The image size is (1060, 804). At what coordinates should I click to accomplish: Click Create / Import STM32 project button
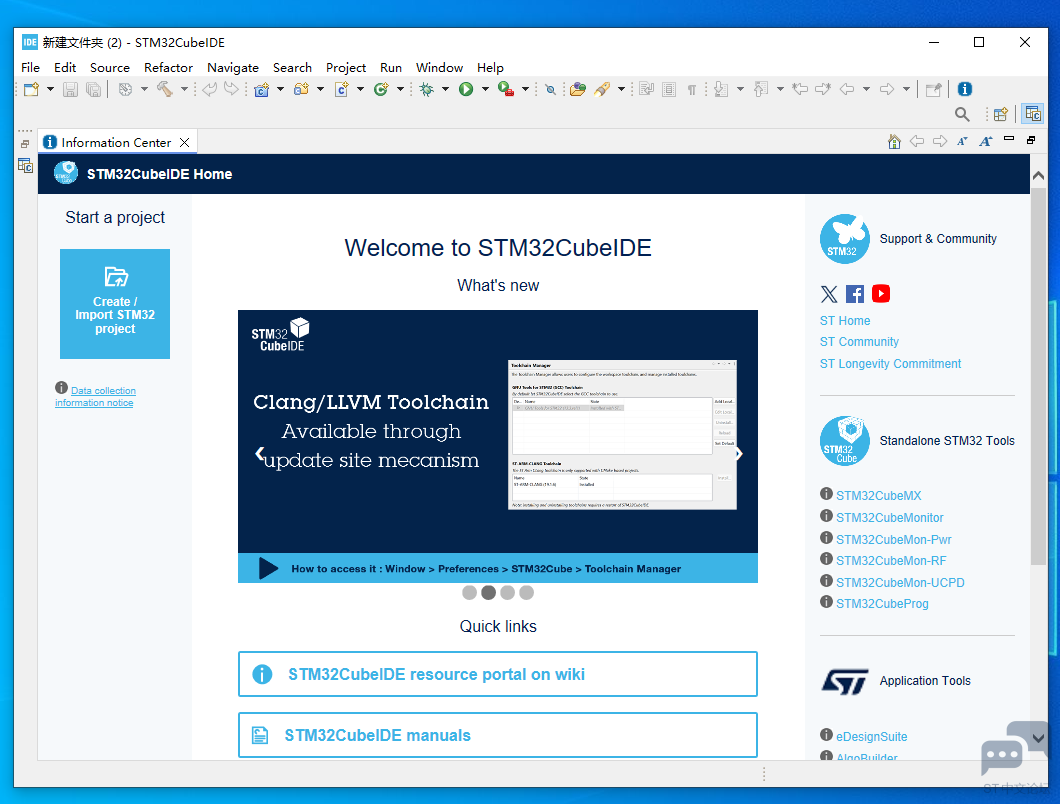[x=115, y=304]
